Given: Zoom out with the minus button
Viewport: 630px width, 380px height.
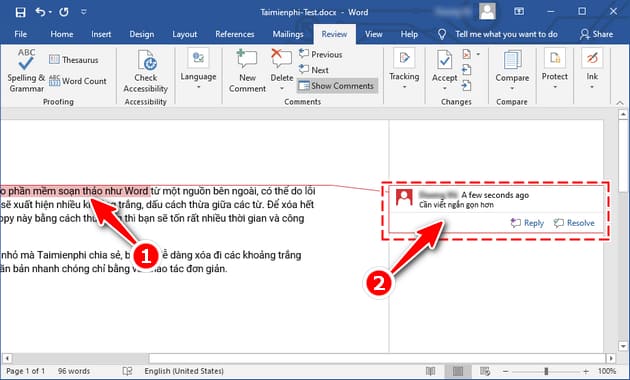Looking at the screenshot, I should (x=506, y=372).
